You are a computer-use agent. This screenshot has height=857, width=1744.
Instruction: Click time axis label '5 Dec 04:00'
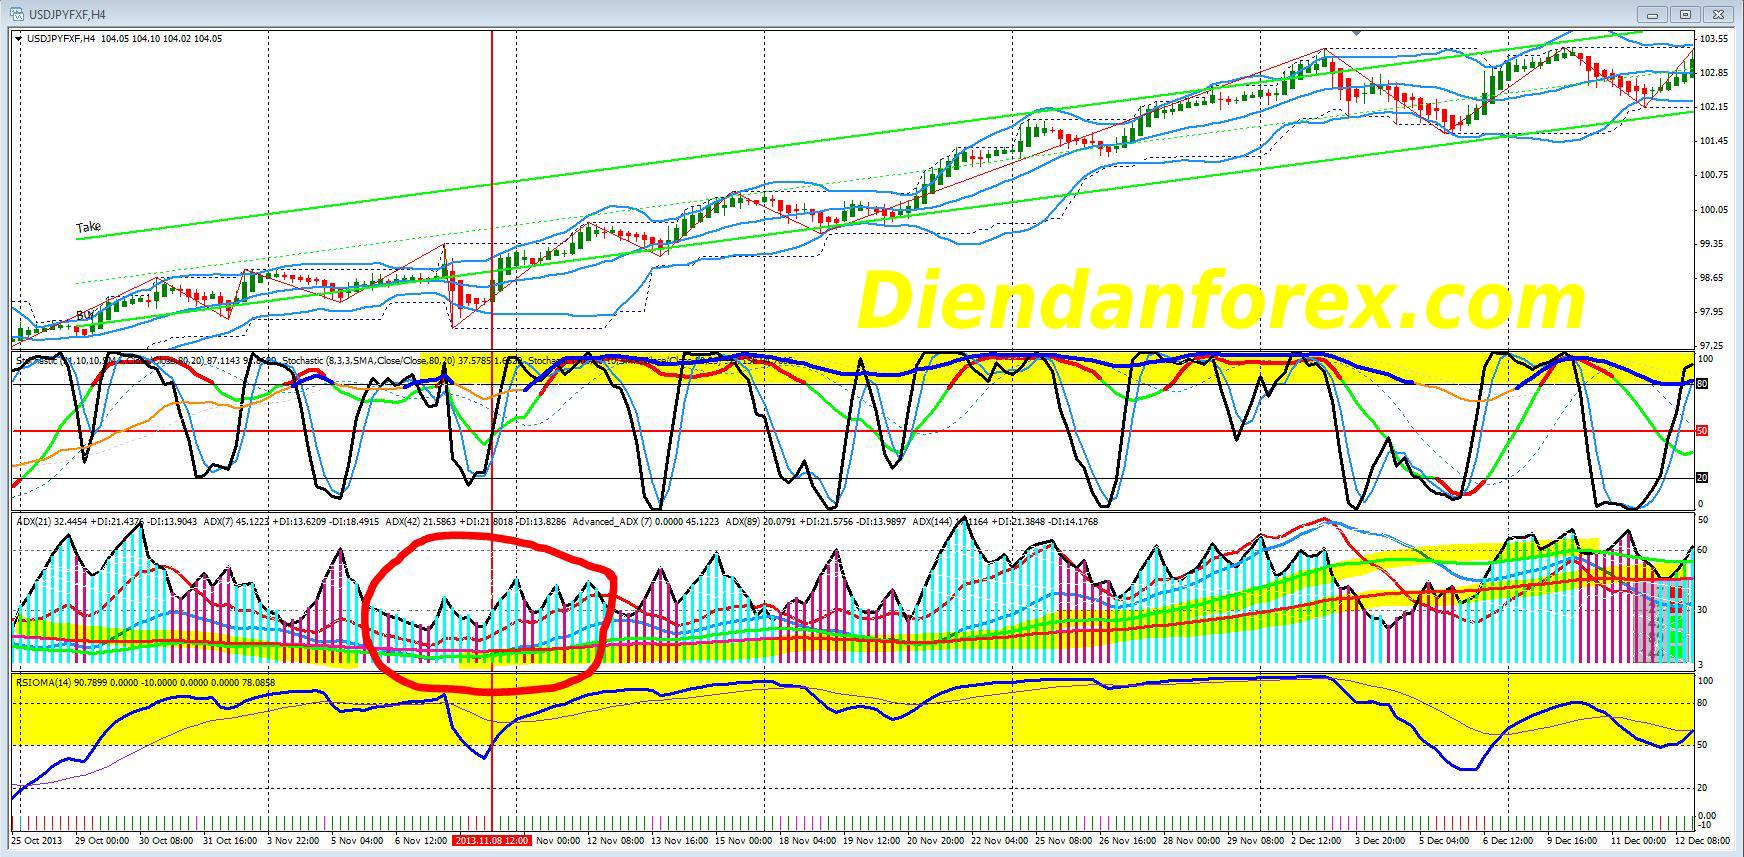pyautogui.click(x=1443, y=841)
